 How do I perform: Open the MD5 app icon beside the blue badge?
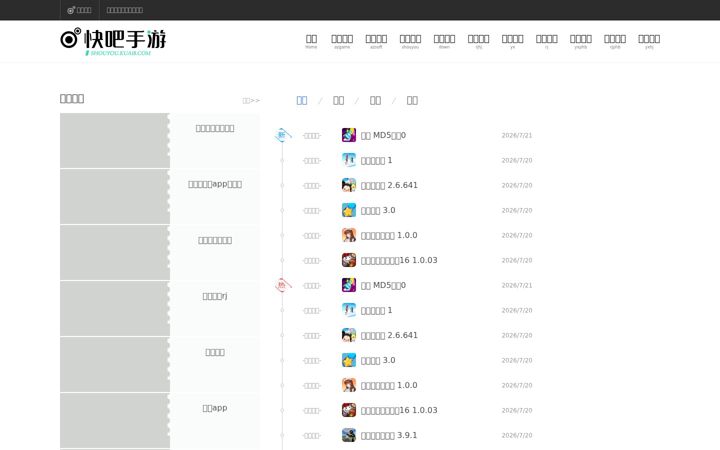coord(349,135)
